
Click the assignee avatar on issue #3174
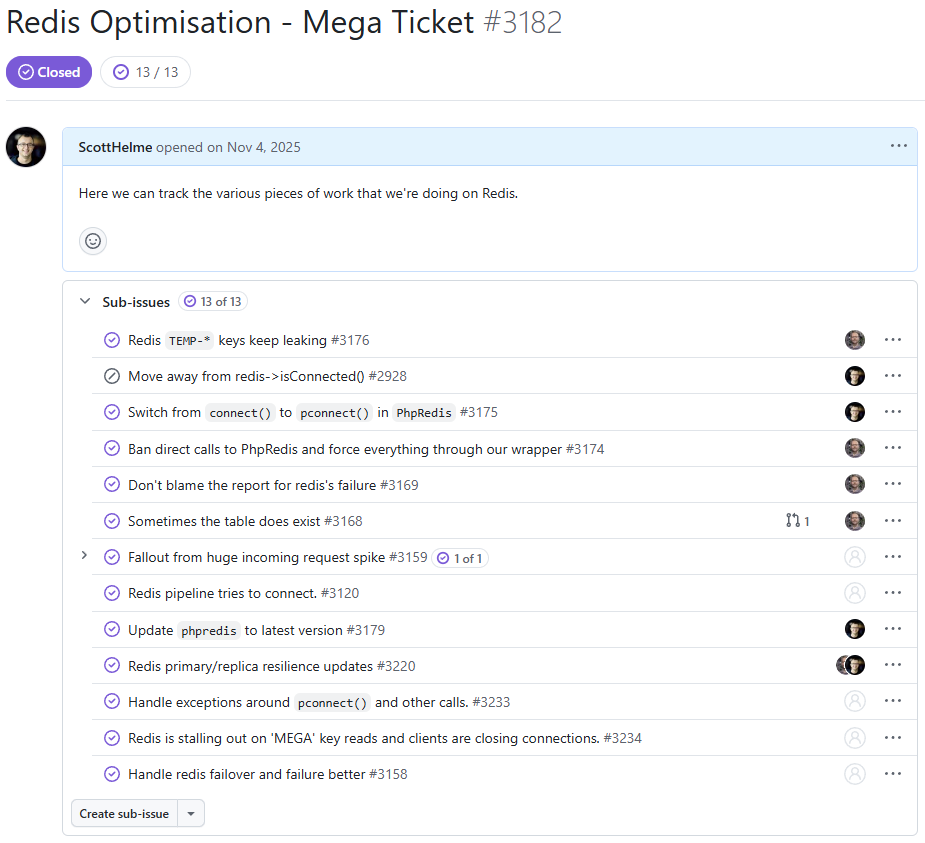click(x=854, y=448)
